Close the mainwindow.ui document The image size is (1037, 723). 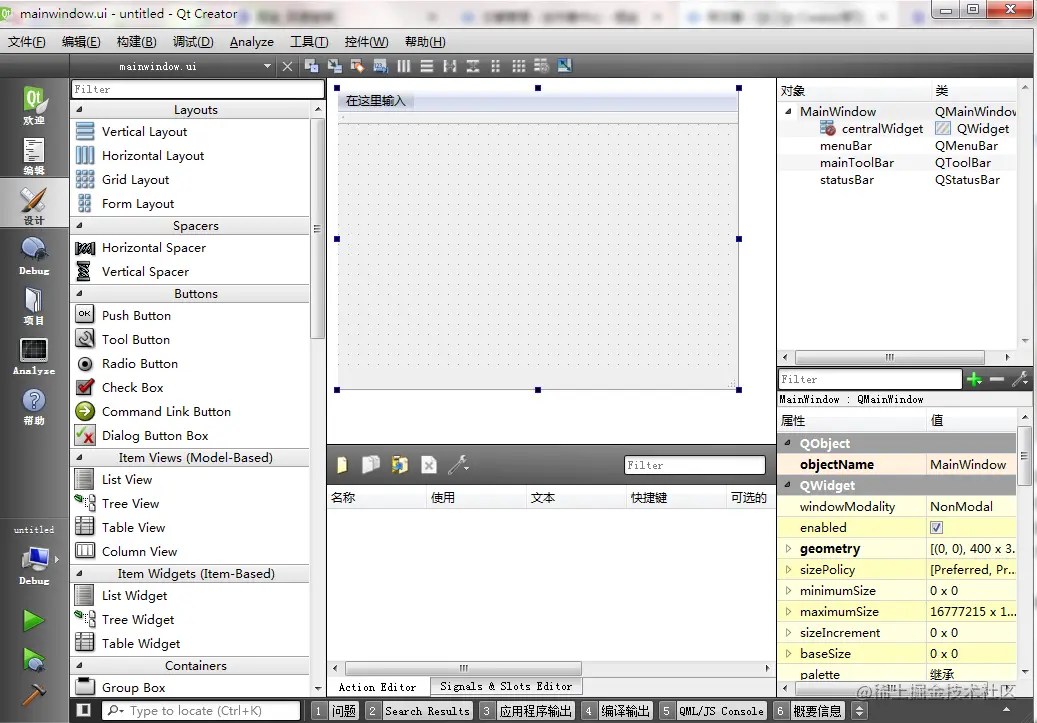287,66
